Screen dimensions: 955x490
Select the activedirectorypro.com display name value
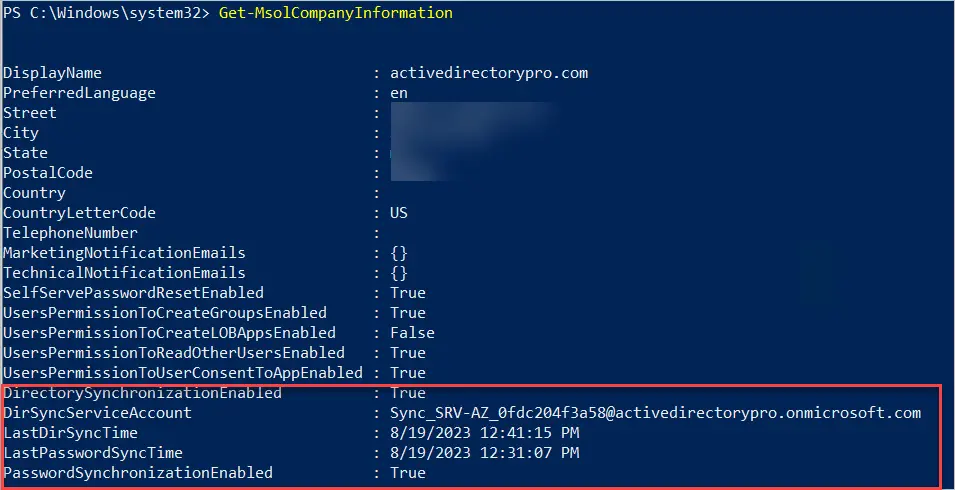pos(489,74)
